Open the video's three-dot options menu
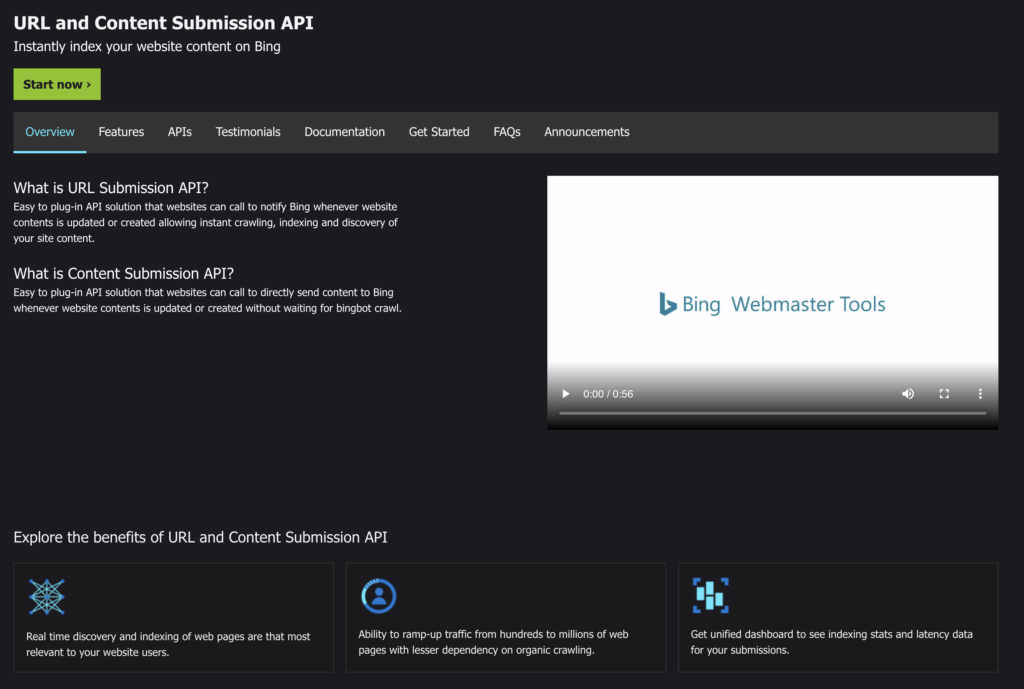This screenshot has width=1024, height=689. click(980, 394)
